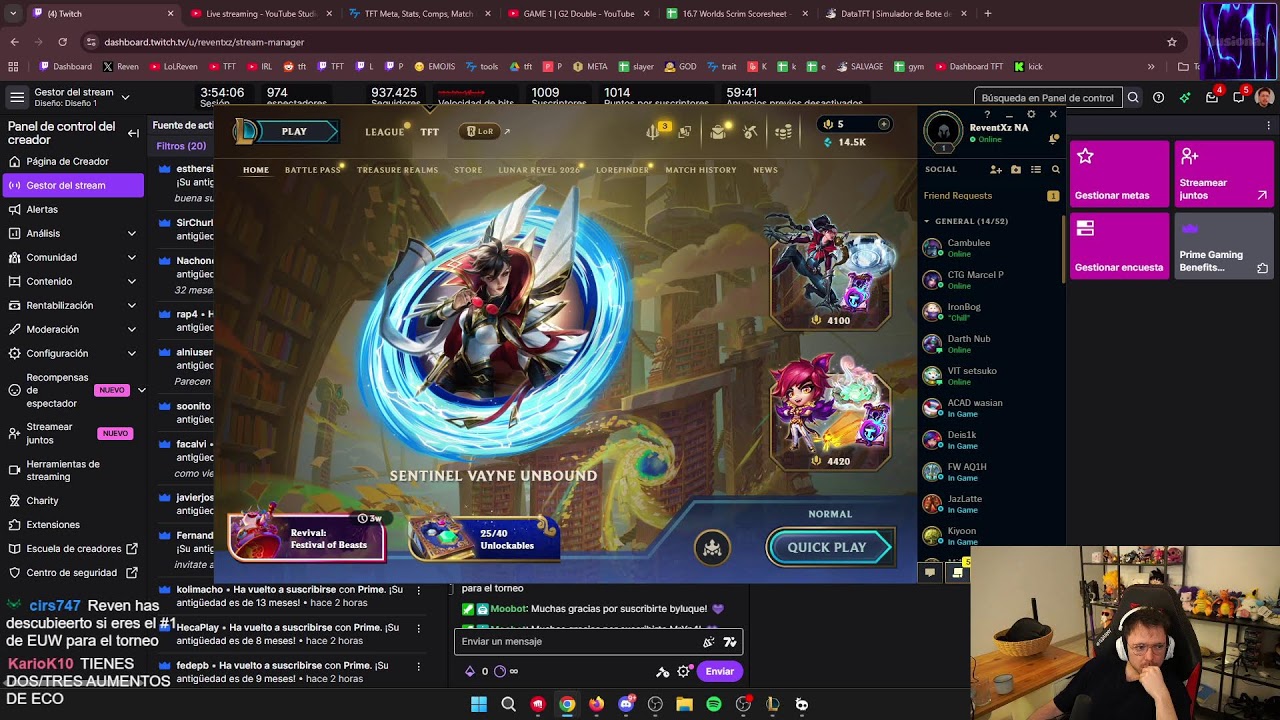Open the Revival: Festival of Beasts banner
1280x720 pixels.
[306, 539]
